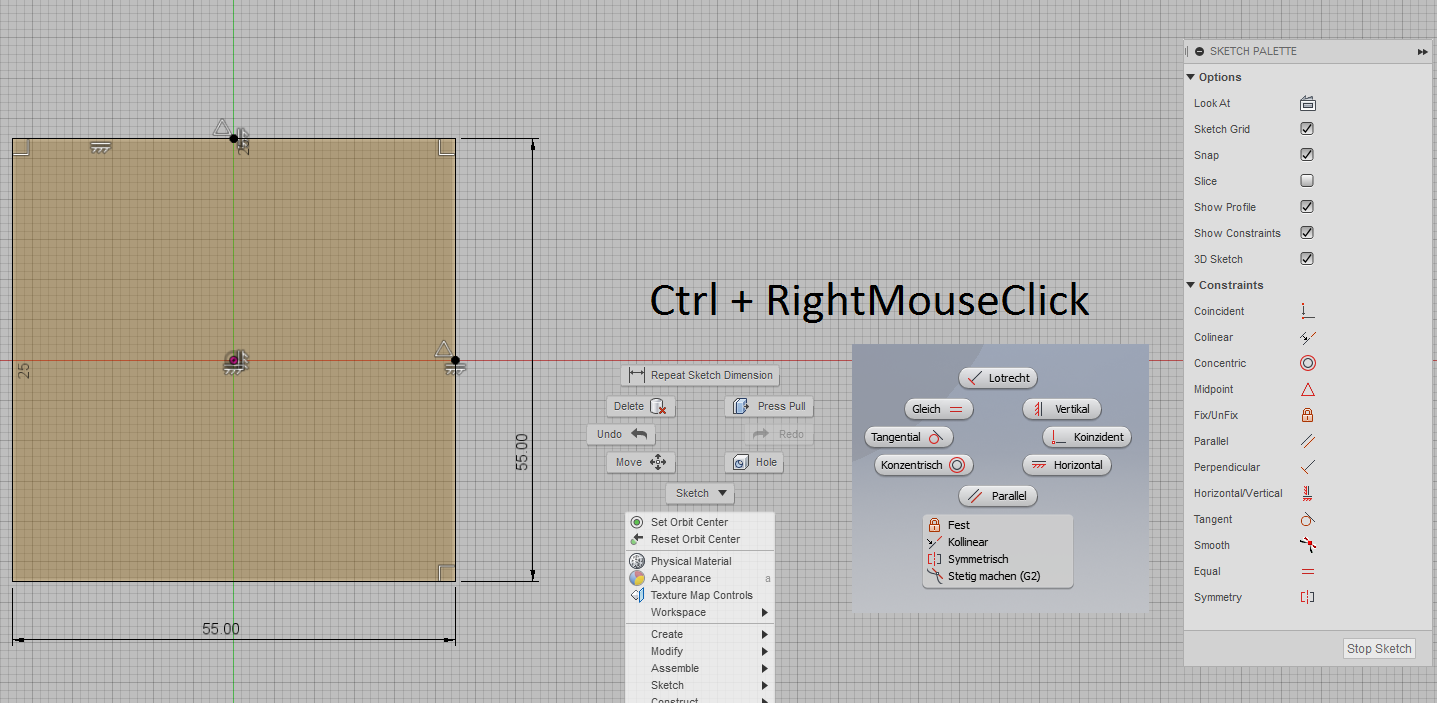Choose Set Orbit Center
The height and width of the screenshot is (703, 1437).
[699, 522]
